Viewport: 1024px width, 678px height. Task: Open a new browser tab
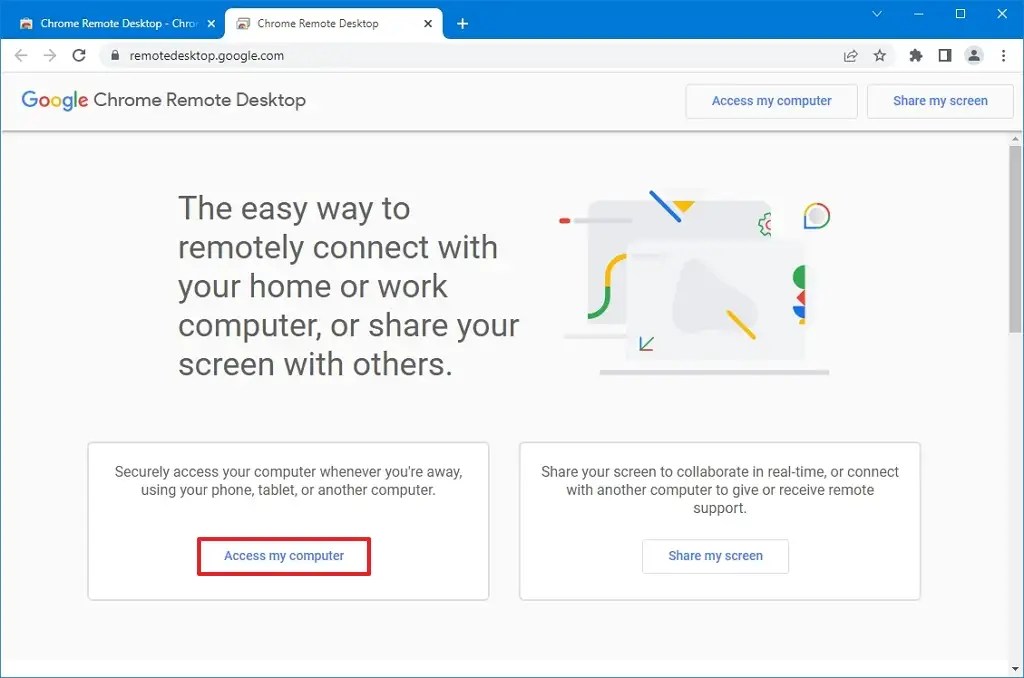pyautogui.click(x=462, y=22)
